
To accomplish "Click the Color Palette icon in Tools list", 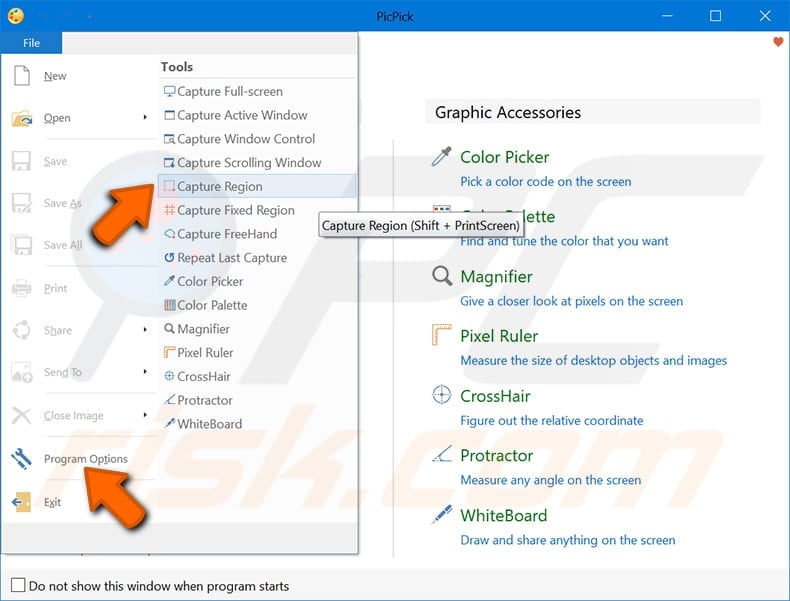I will coord(170,305).
